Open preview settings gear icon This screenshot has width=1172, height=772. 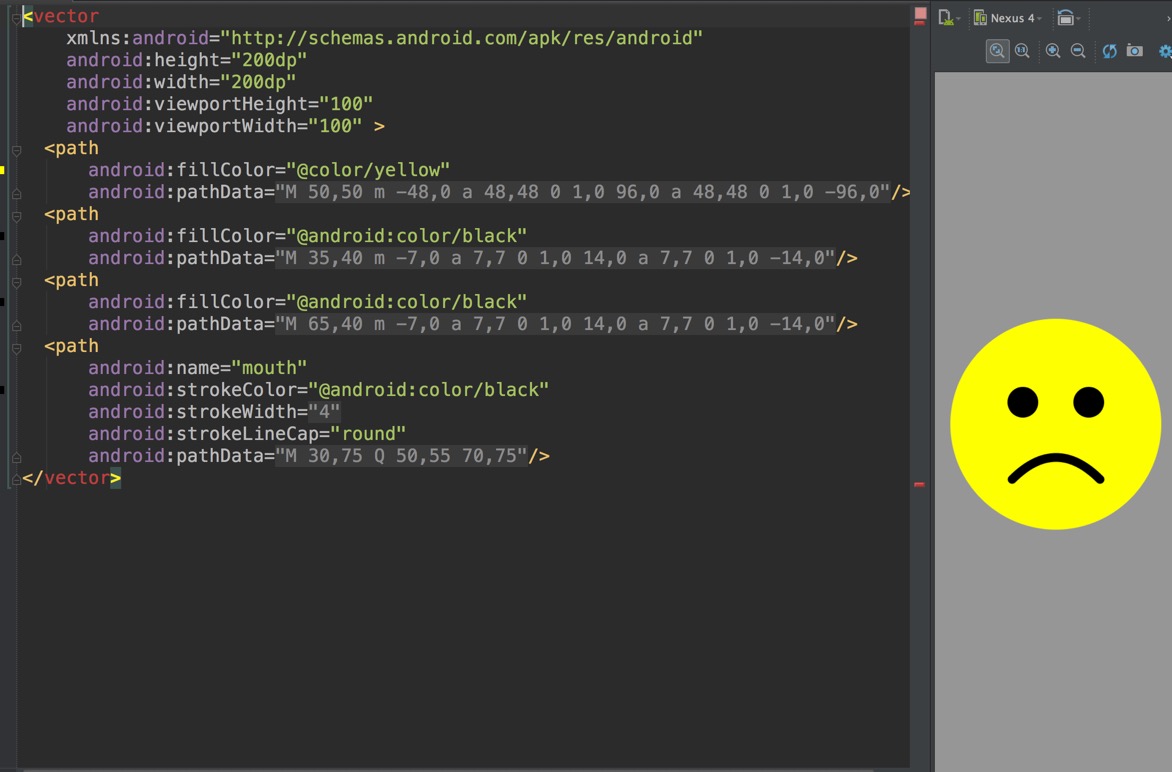(1165, 51)
